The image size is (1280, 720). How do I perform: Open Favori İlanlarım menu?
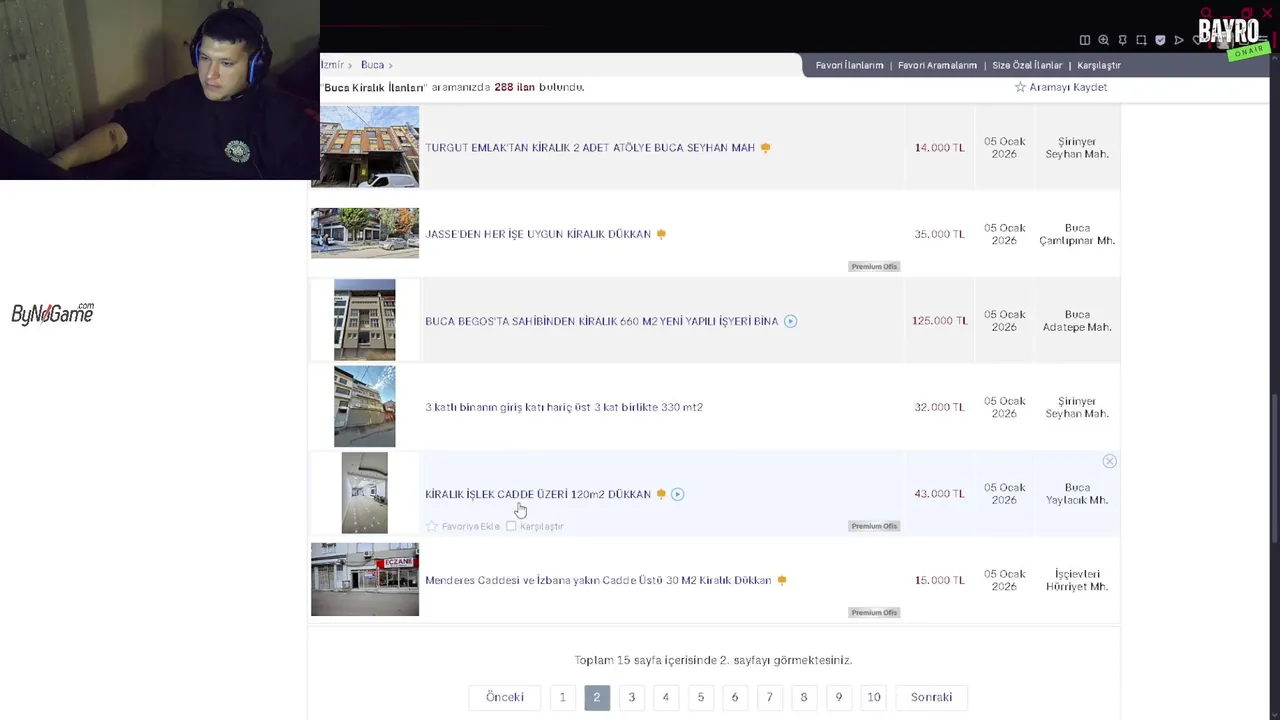point(849,65)
